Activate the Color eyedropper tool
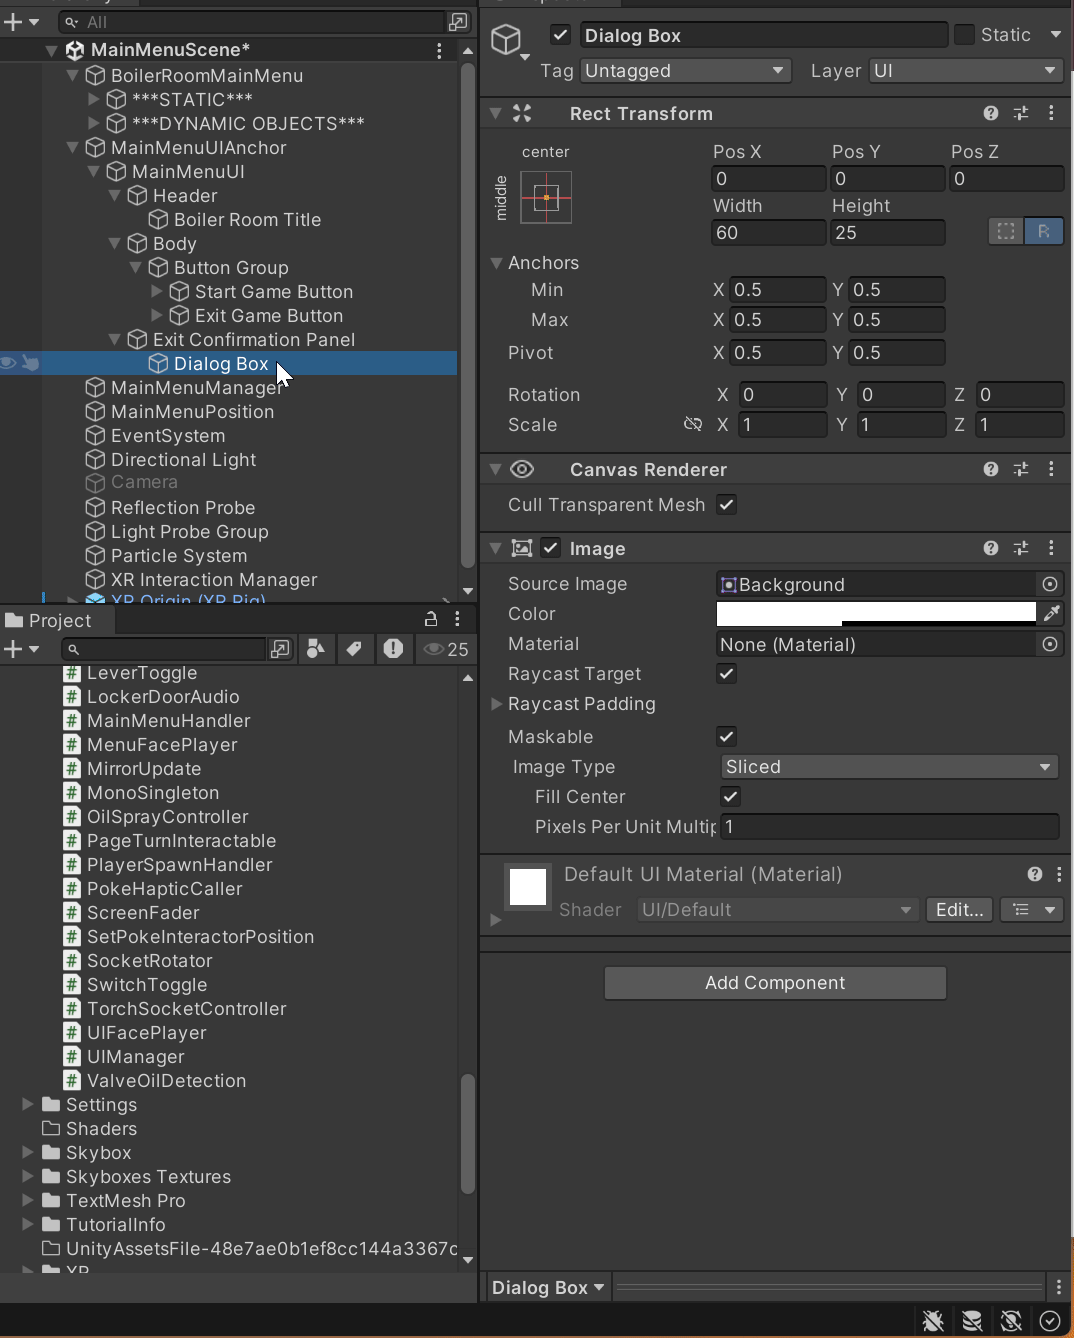 [x=1051, y=613]
